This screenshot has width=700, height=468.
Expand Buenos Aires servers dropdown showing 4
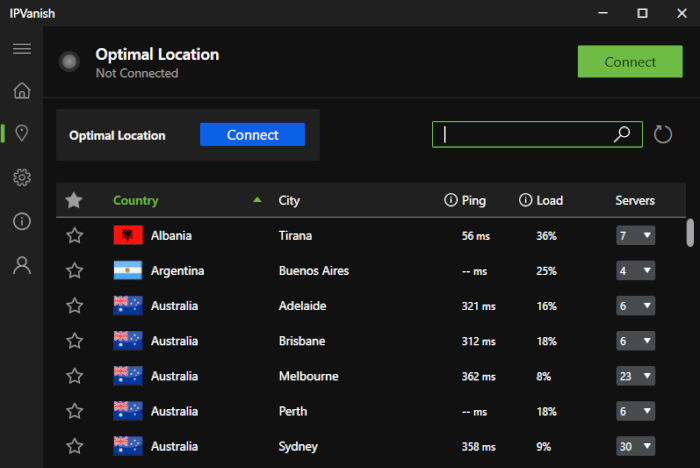pyautogui.click(x=635, y=271)
